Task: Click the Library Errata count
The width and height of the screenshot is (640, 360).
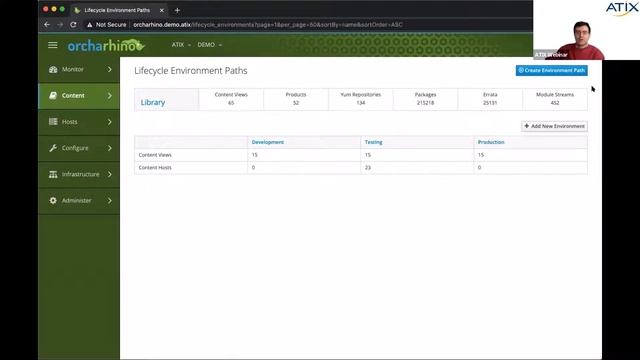Action: 490,103
